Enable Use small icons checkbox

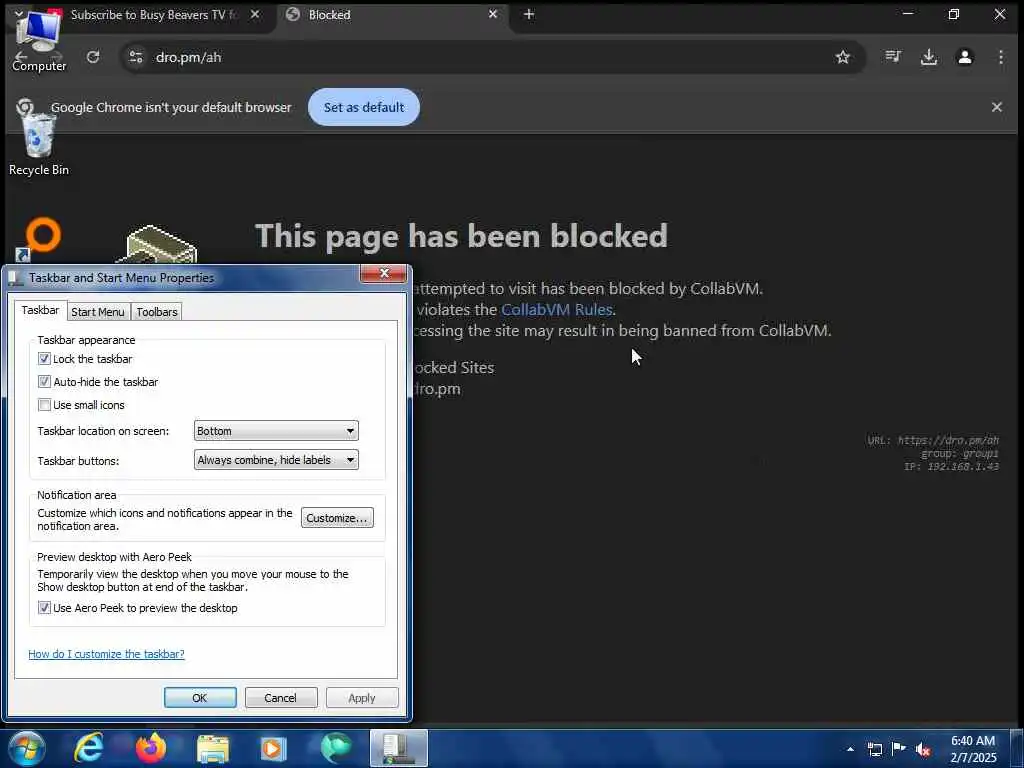coord(44,405)
